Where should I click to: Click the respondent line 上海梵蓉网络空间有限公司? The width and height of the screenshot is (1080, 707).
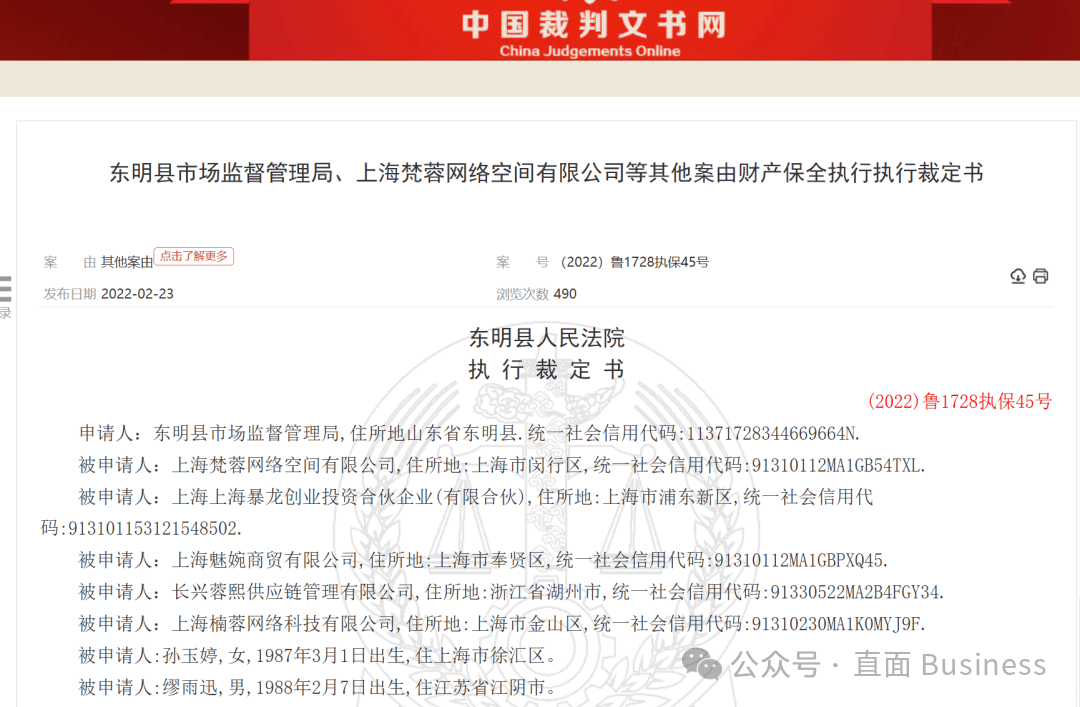501,465
